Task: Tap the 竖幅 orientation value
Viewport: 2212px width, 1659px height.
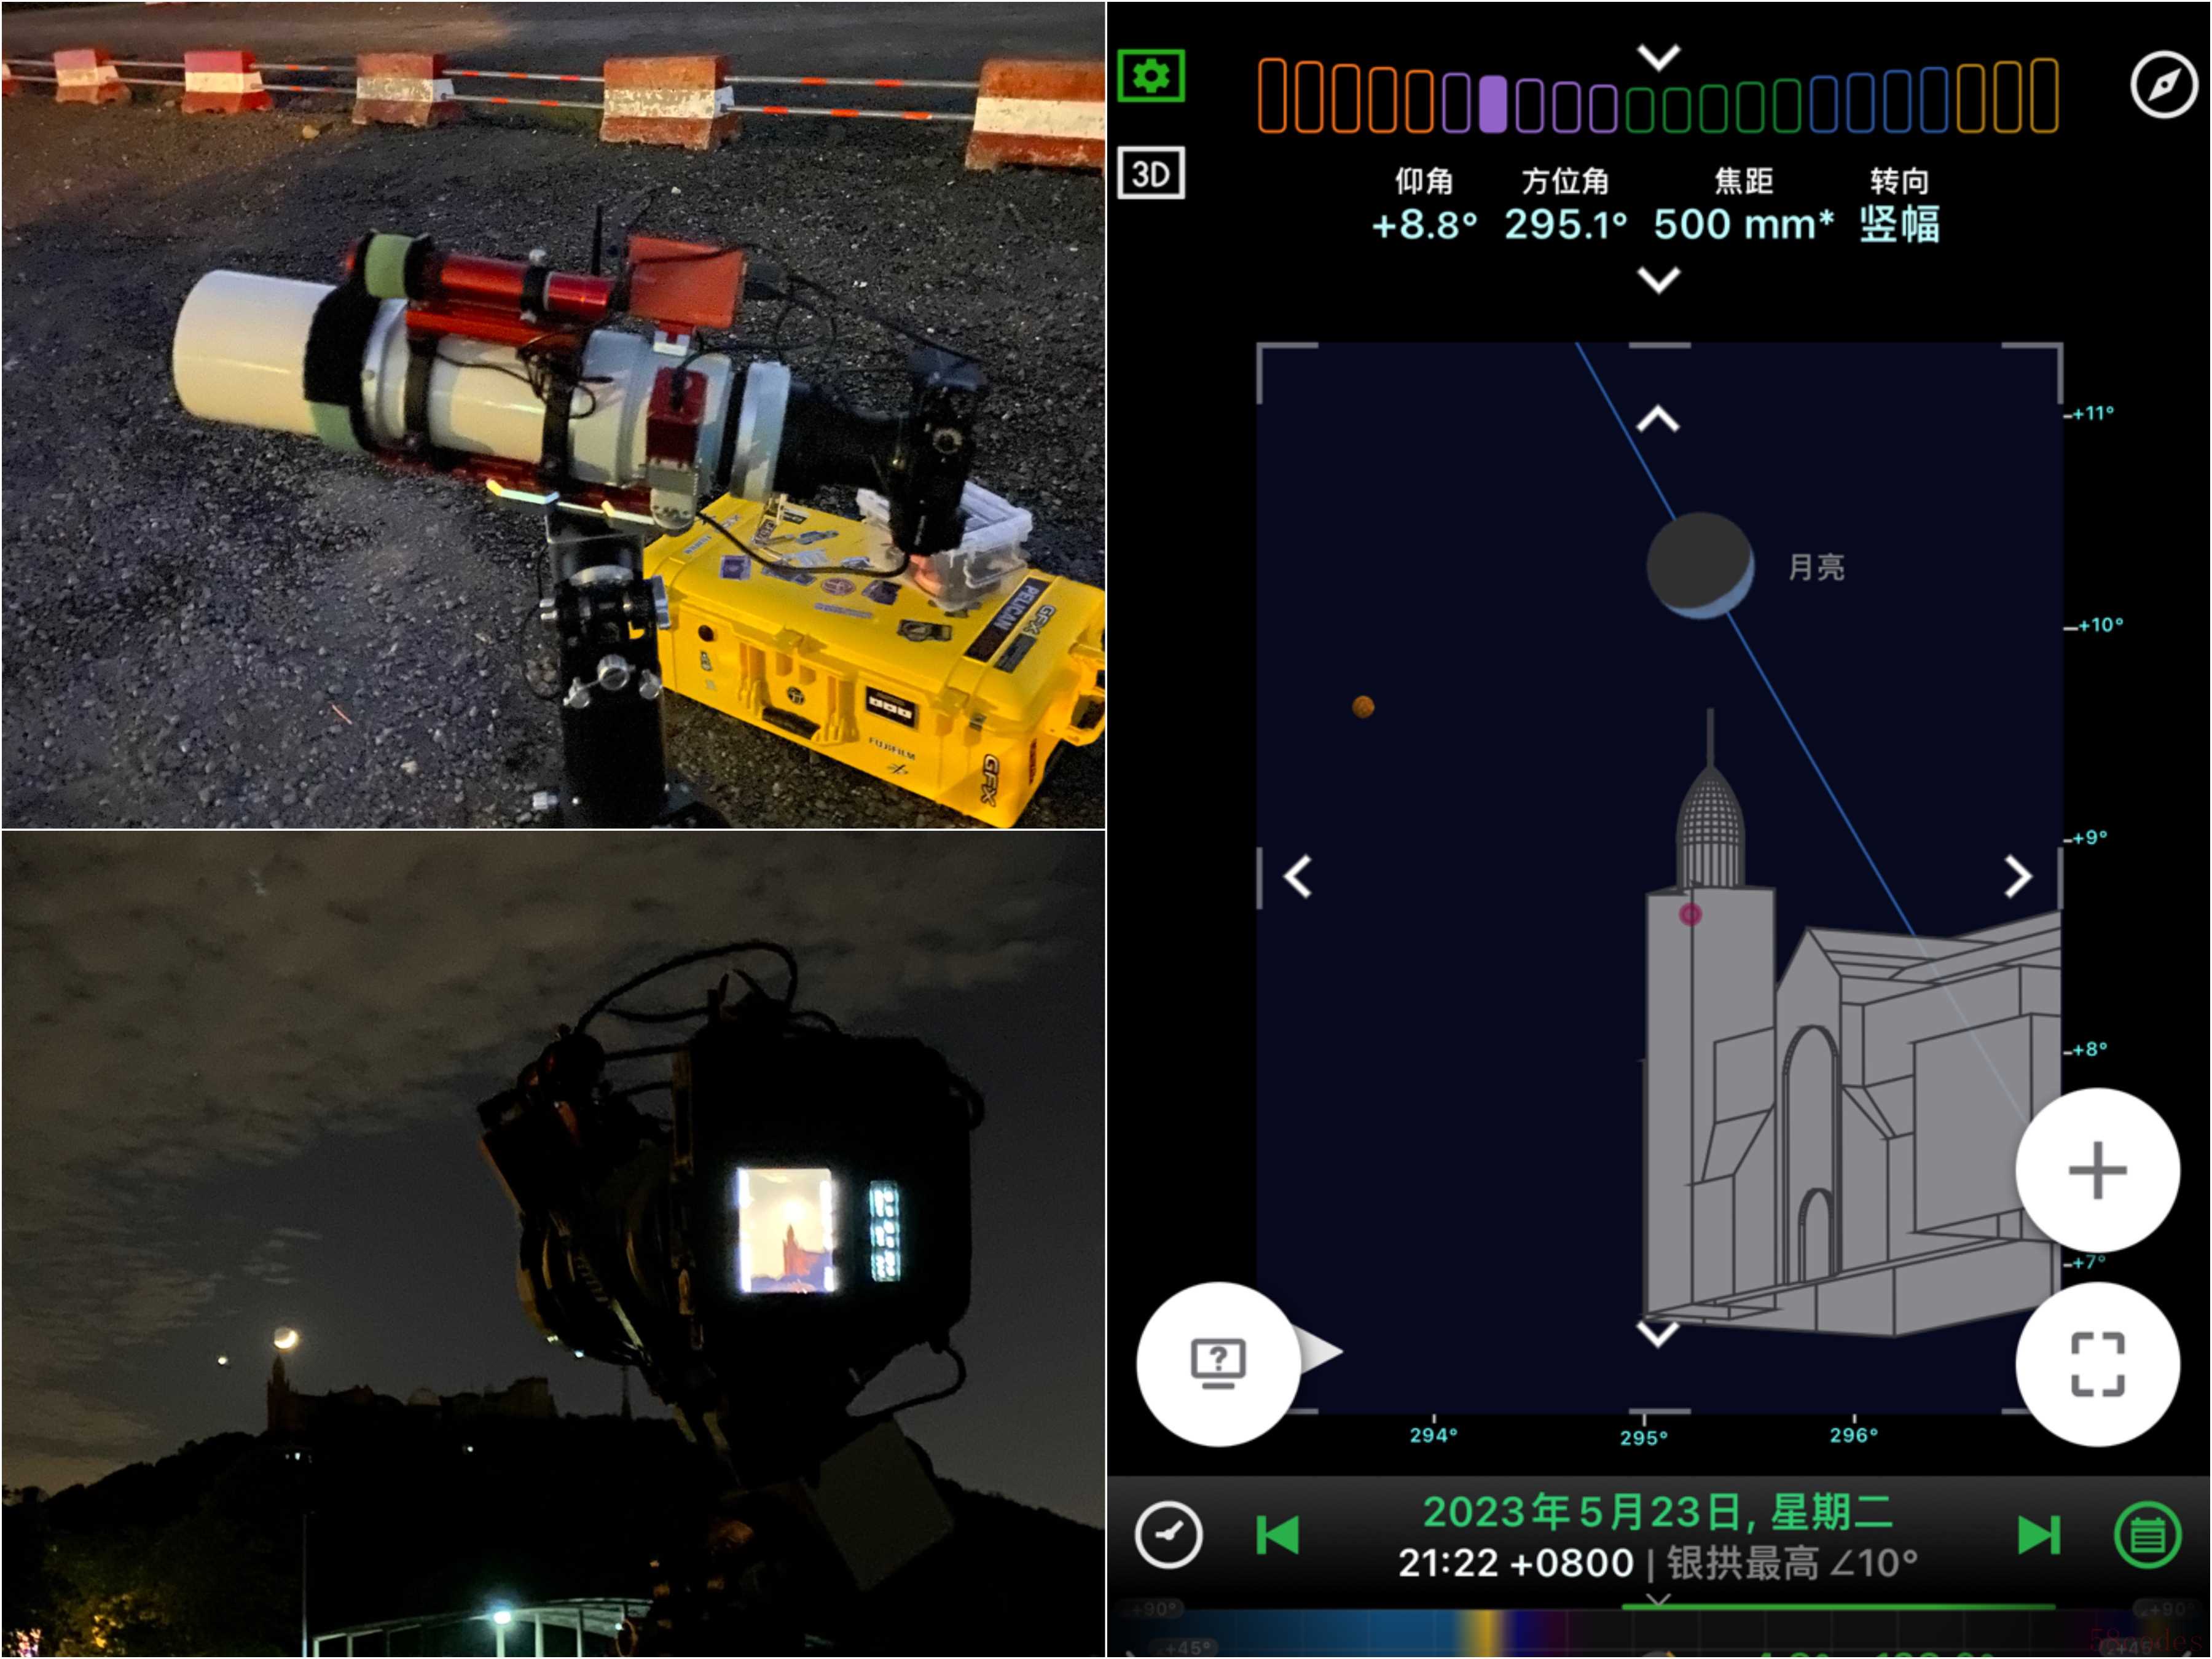Action: coord(1899,224)
